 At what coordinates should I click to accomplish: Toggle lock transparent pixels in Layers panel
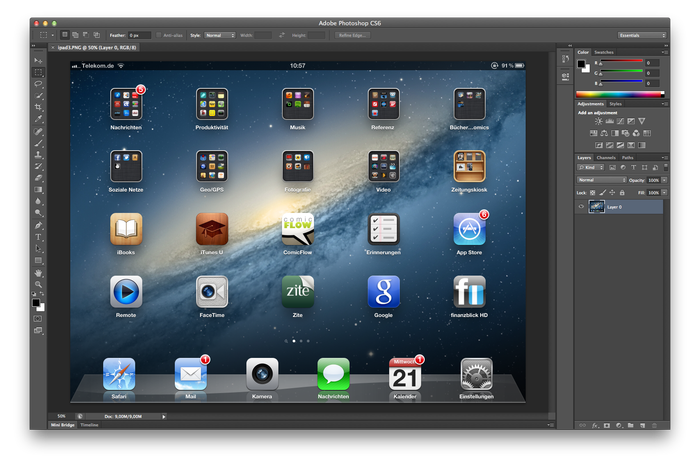click(x=592, y=192)
